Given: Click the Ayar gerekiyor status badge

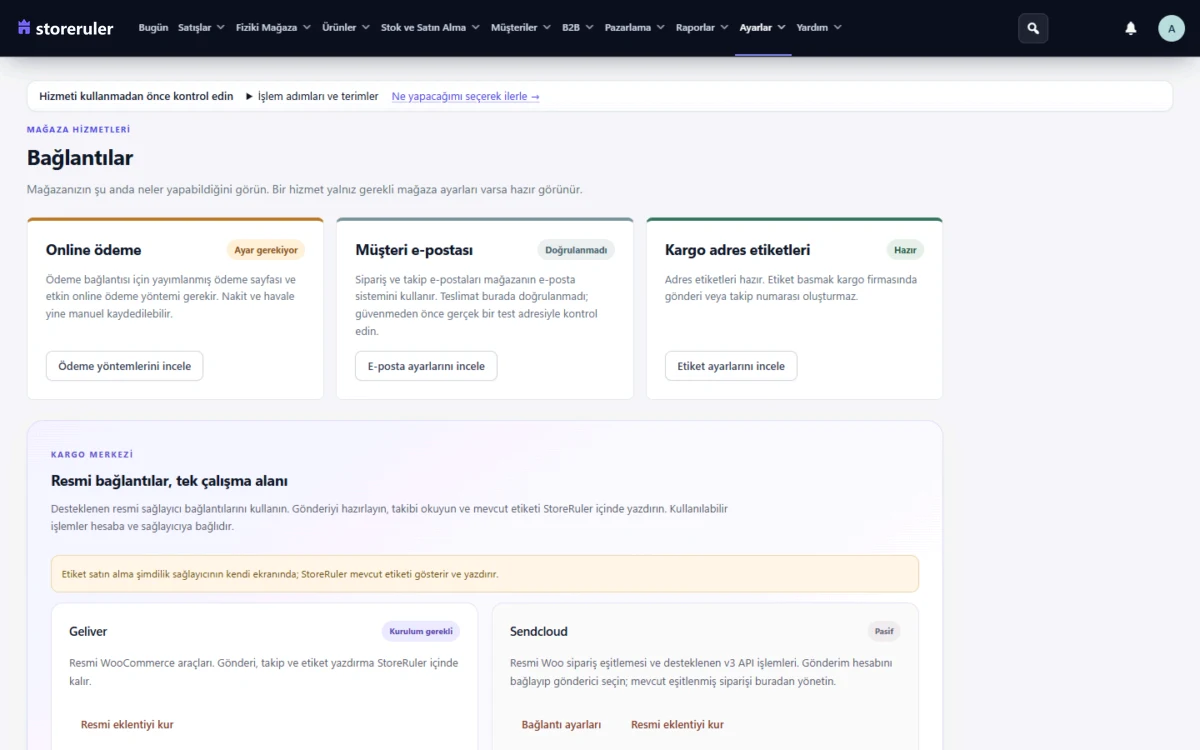Looking at the screenshot, I should pos(266,250).
